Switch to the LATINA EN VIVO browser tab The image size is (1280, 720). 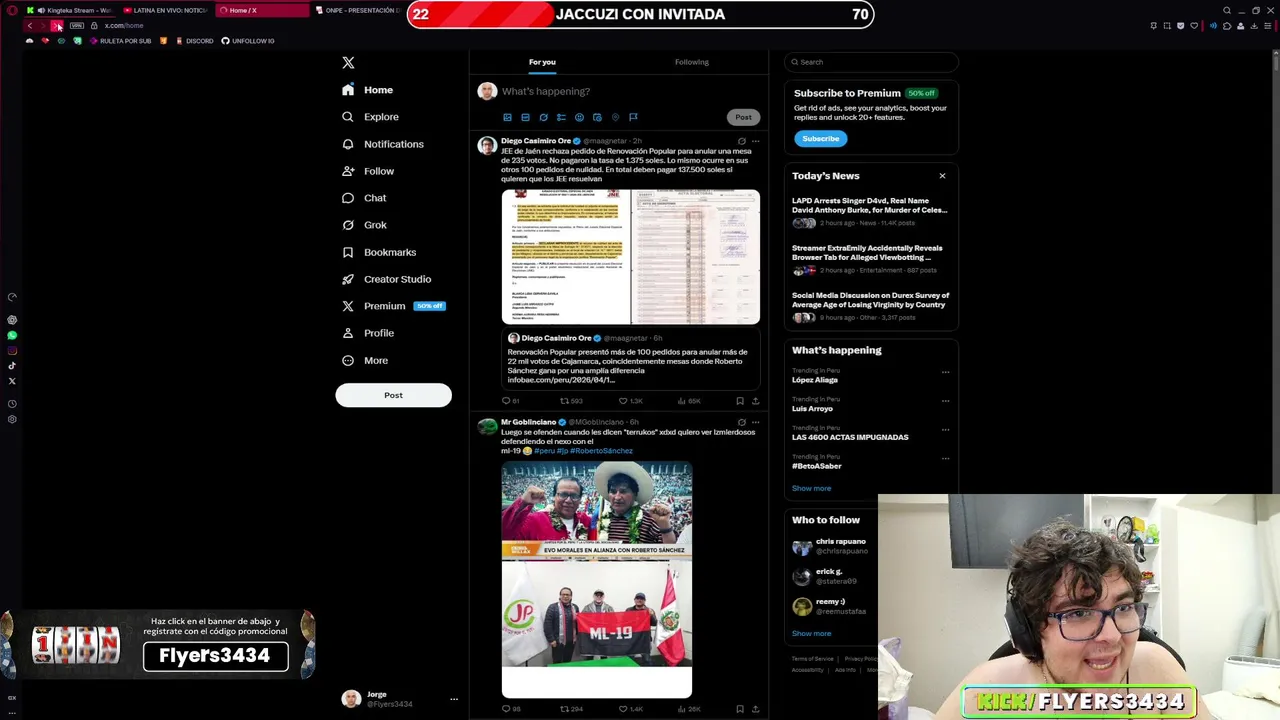point(165,10)
